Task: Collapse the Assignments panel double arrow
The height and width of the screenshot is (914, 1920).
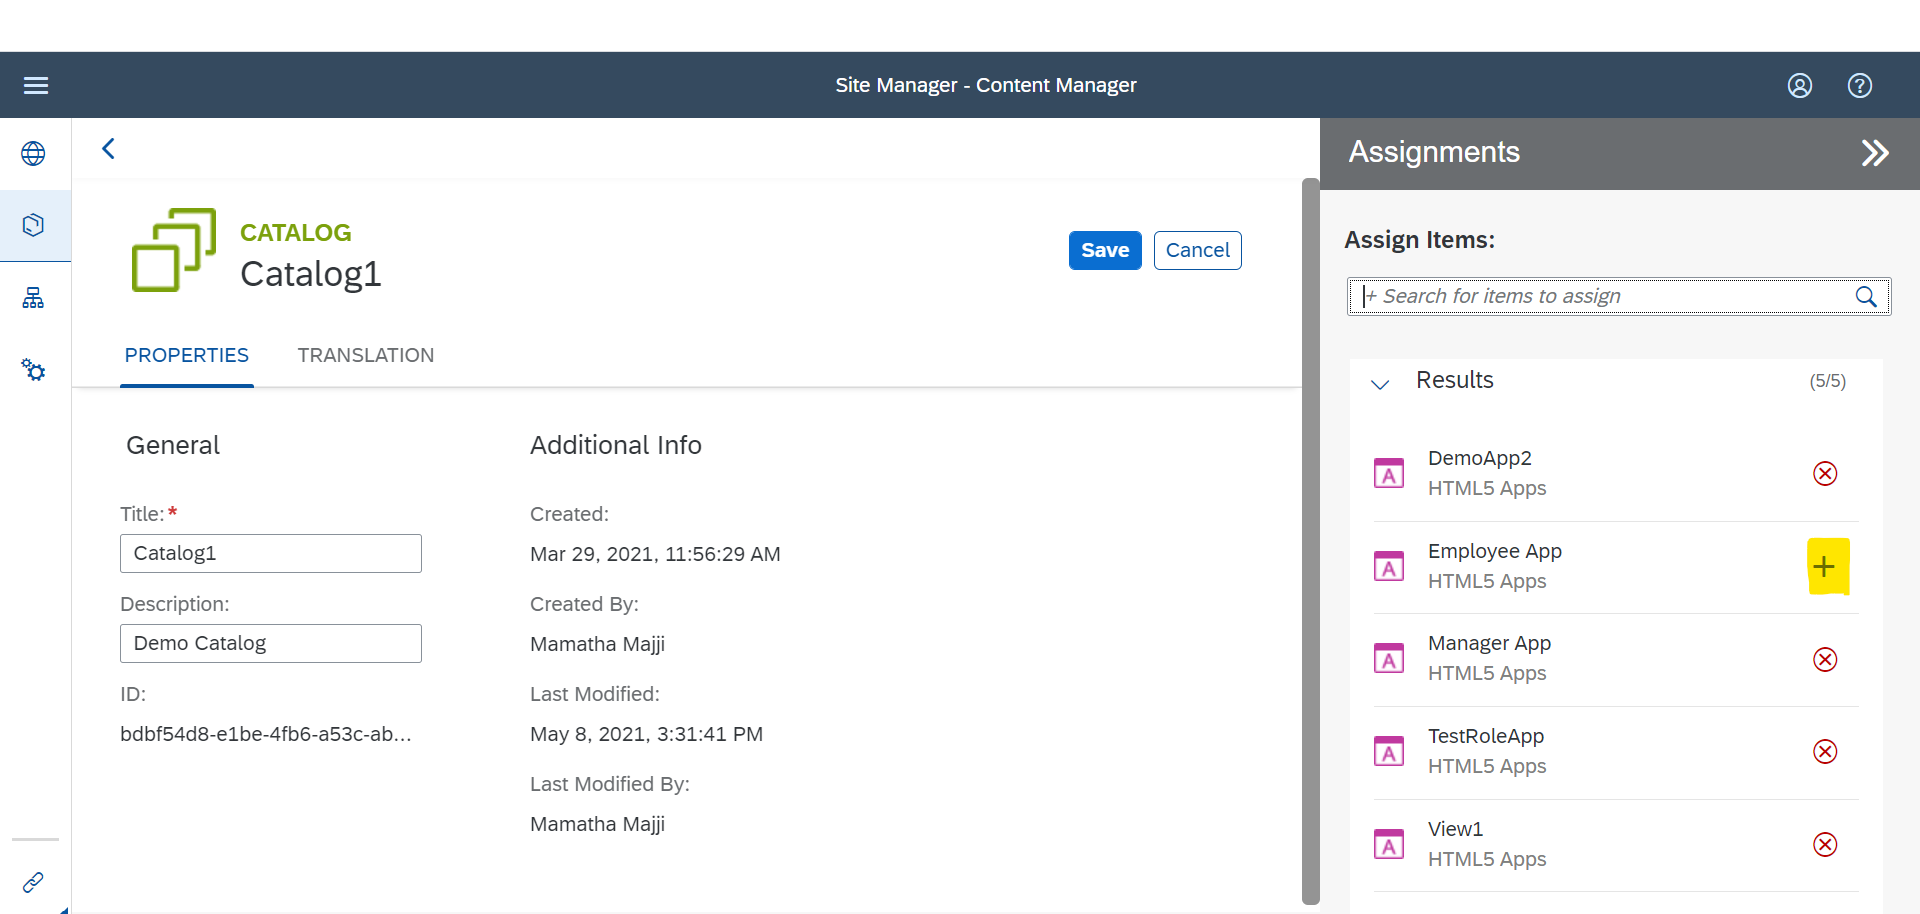Action: pos(1875,153)
